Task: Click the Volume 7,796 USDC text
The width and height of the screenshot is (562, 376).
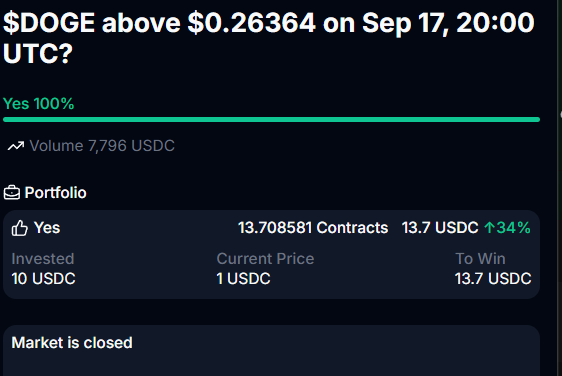Action: pyautogui.click(x=102, y=146)
